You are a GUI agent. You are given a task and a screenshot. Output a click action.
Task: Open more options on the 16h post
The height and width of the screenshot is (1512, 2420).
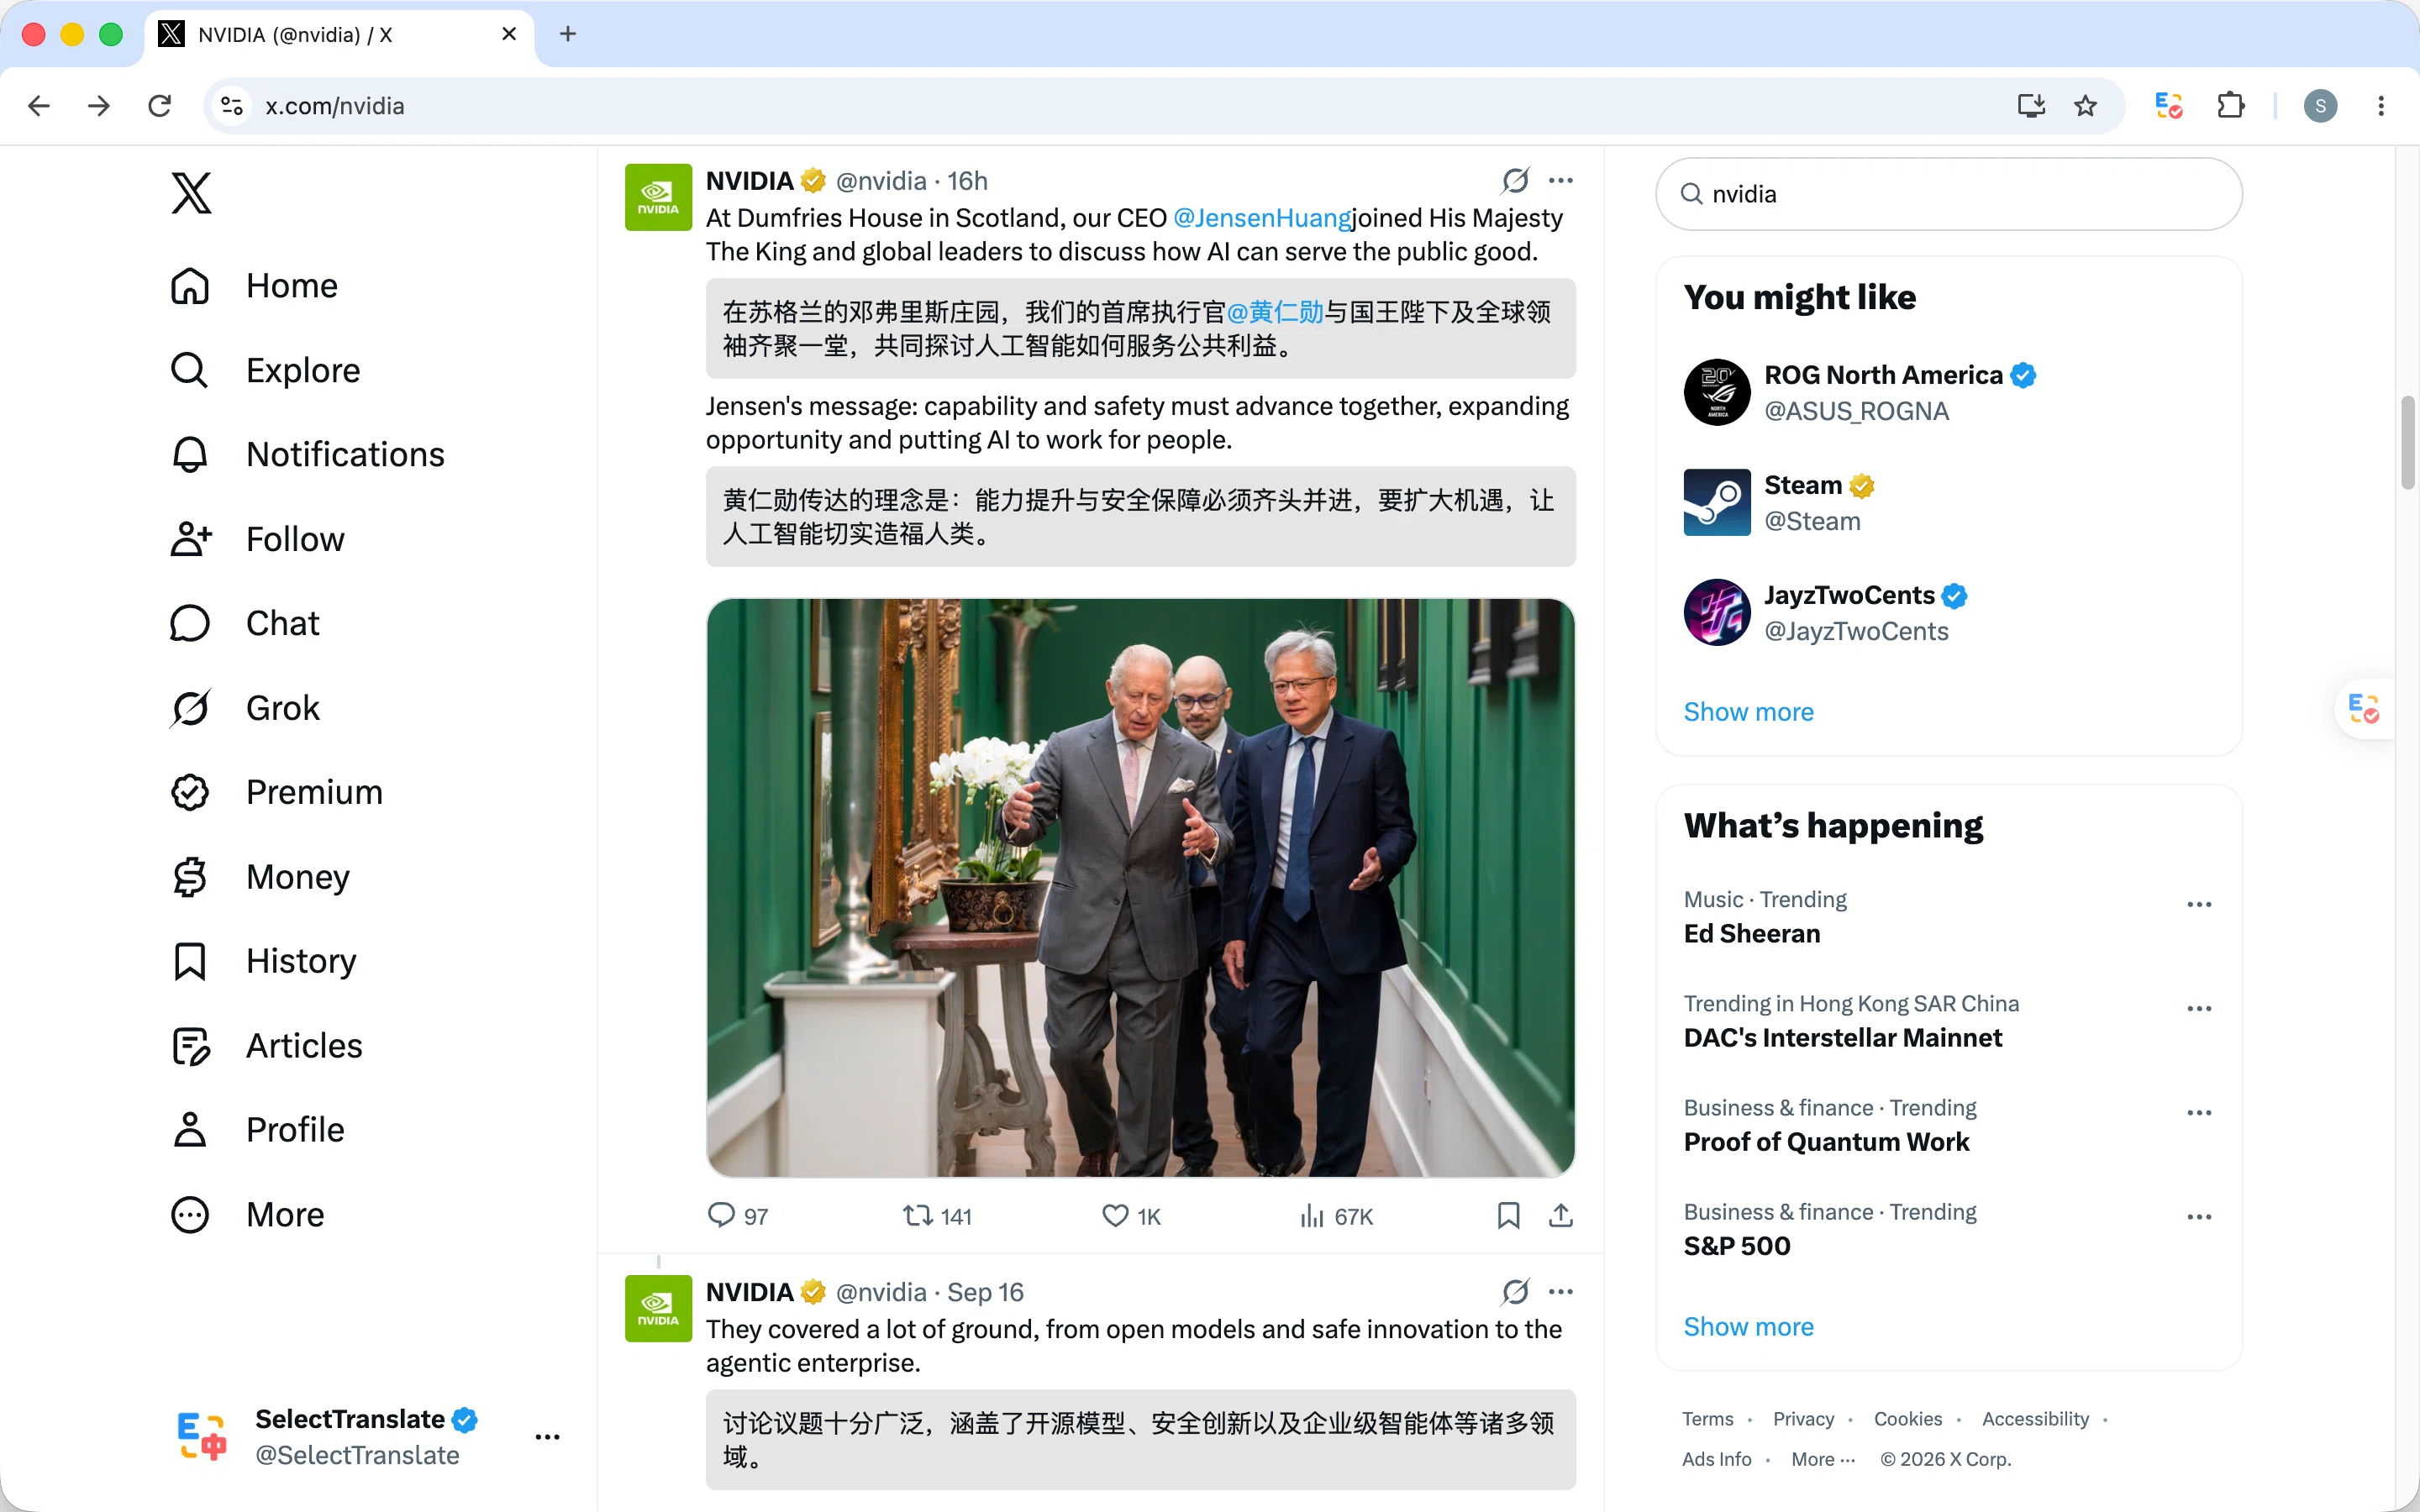(1561, 180)
